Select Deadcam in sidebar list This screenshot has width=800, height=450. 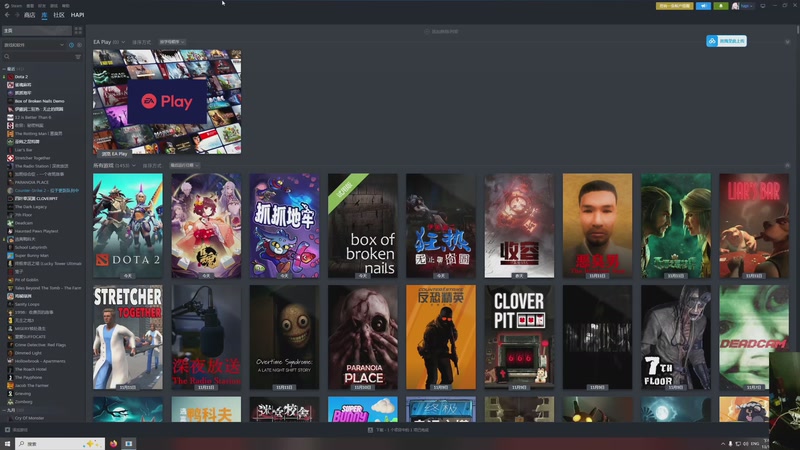pos(23,223)
